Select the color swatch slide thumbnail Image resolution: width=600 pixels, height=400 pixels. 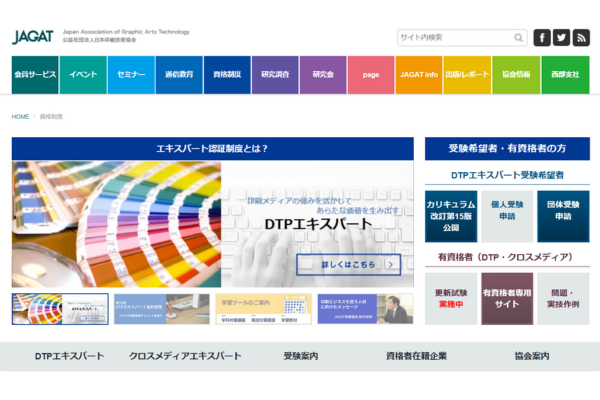(x=60, y=309)
